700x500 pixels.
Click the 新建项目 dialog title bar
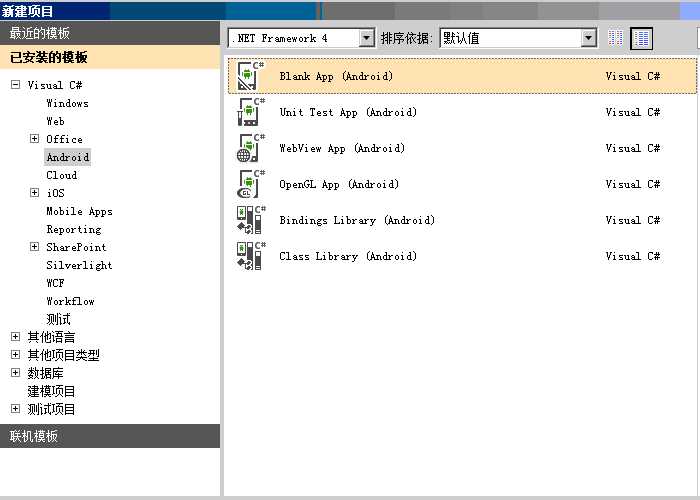click(x=350, y=10)
